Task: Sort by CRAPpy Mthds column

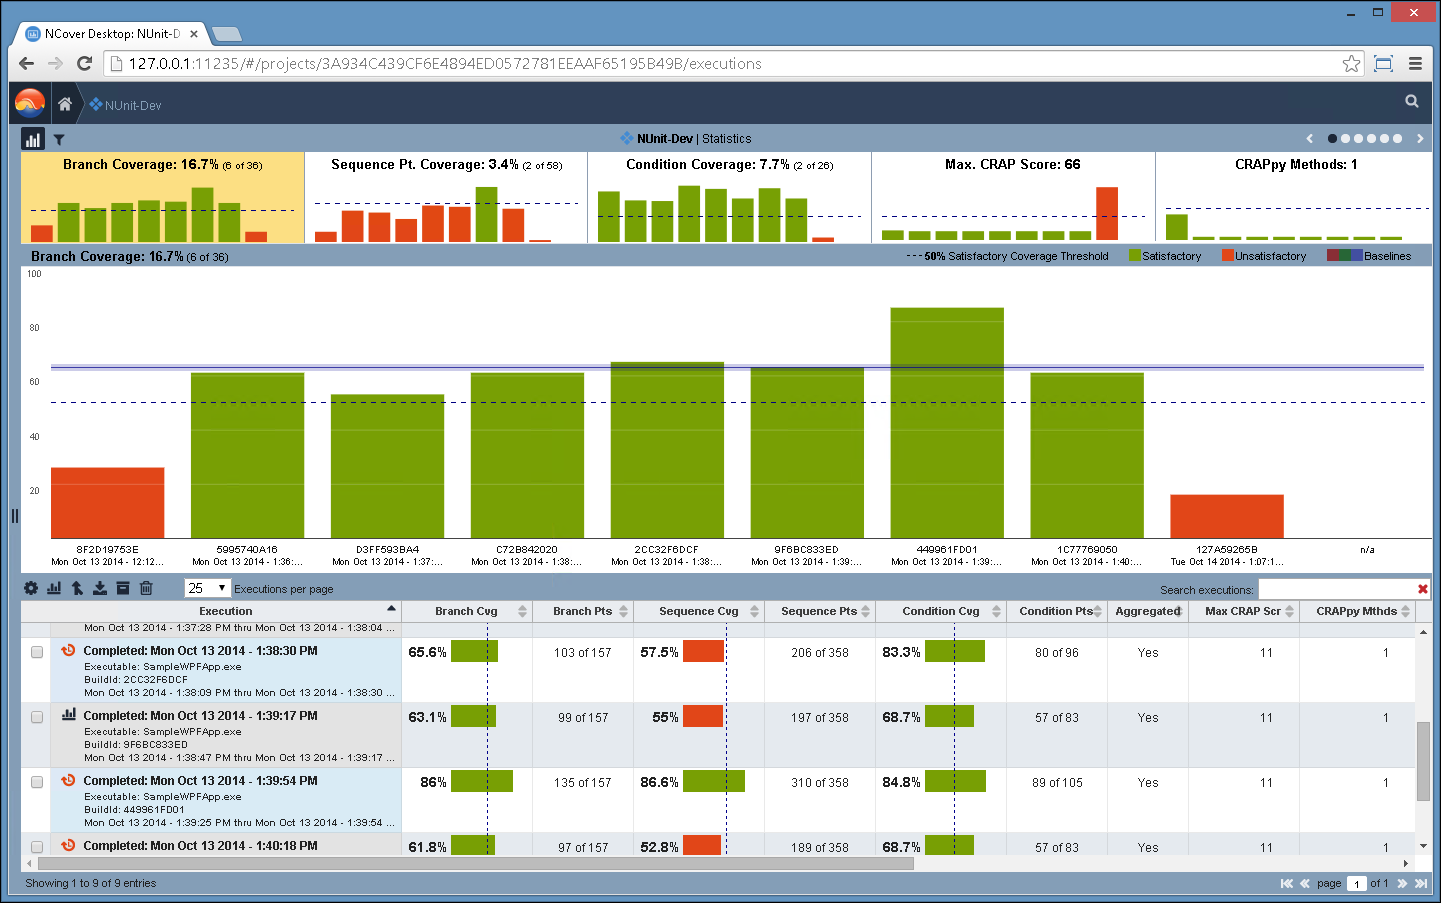Action: [1357, 611]
